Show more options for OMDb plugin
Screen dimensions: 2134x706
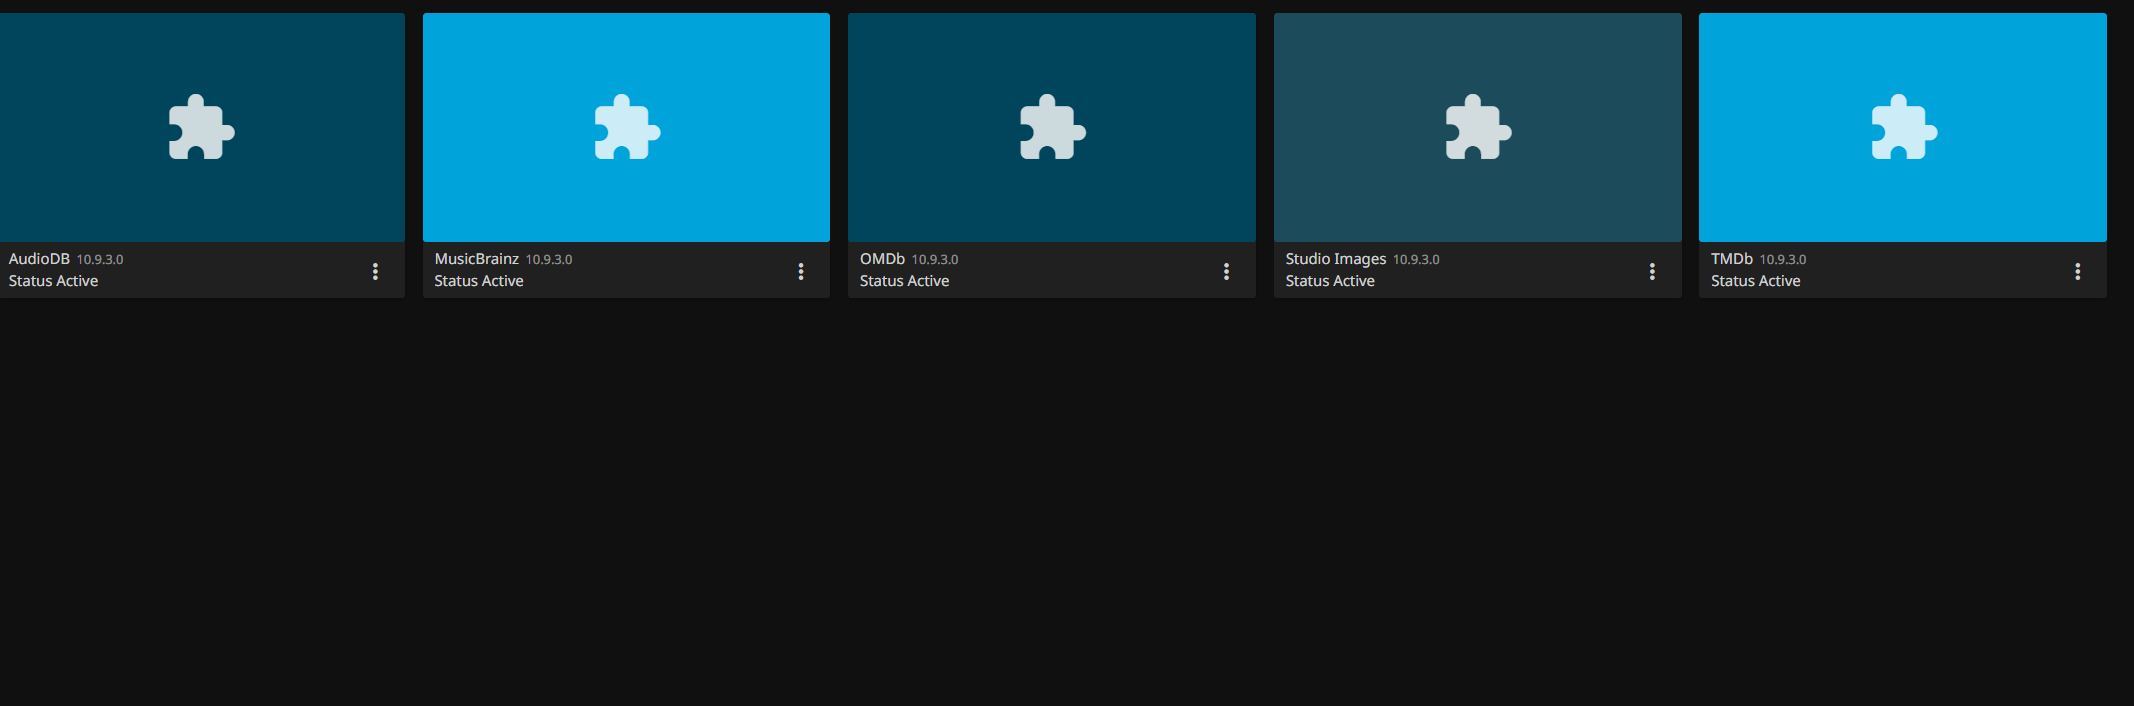click(1226, 271)
